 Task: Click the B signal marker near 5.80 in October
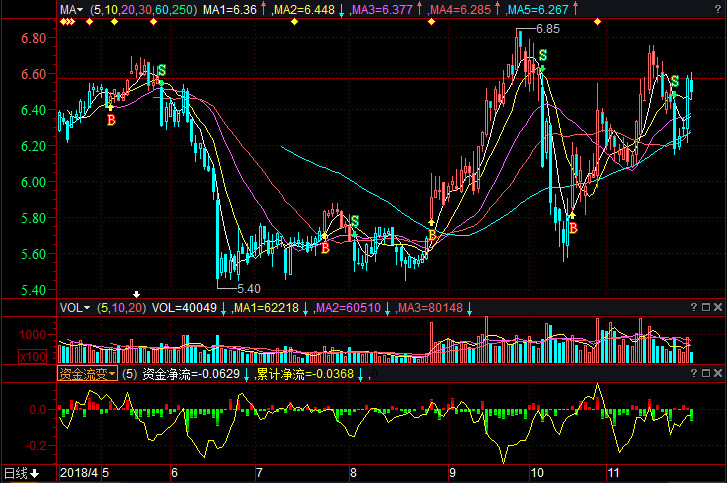[x=573, y=229]
